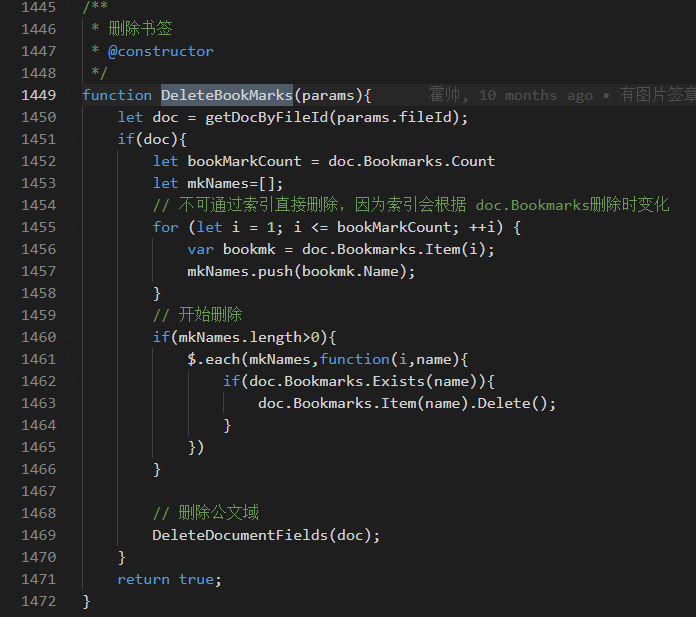The image size is (696, 617).
Task: Click 'doc.Bookmarks.Item(i)' on line 1456
Action: [393, 249]
